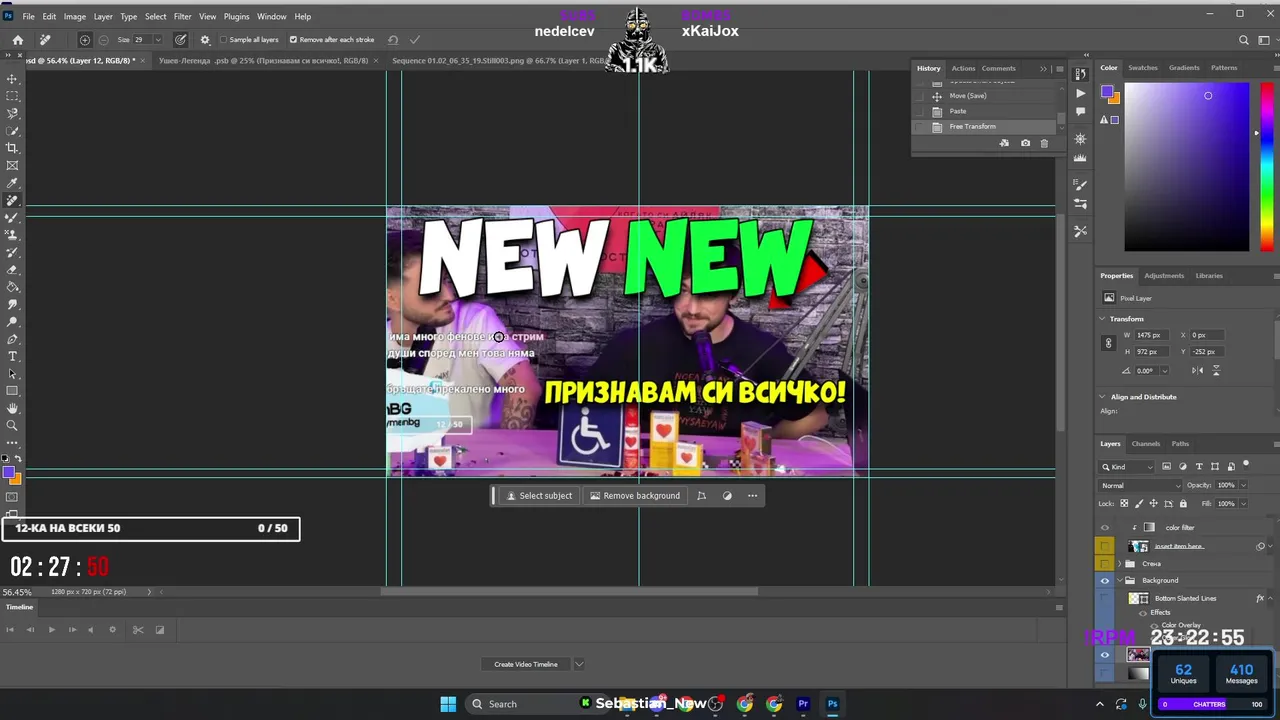Toggle visibility of Background group
Image resolution: width=1280 pixels, height=720 pixels.
coord(1105,580)
